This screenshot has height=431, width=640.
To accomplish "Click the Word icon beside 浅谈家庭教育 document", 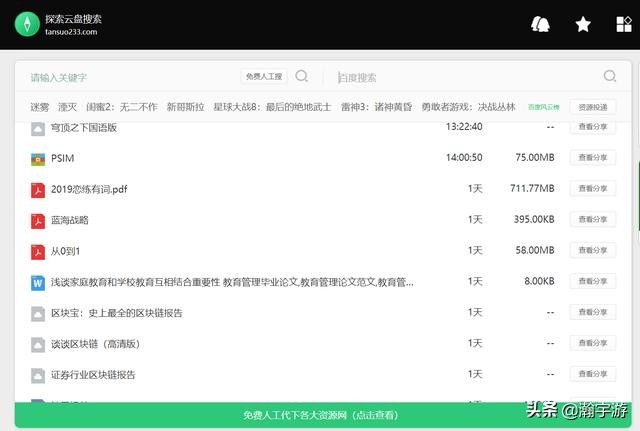I will [38, 282].
